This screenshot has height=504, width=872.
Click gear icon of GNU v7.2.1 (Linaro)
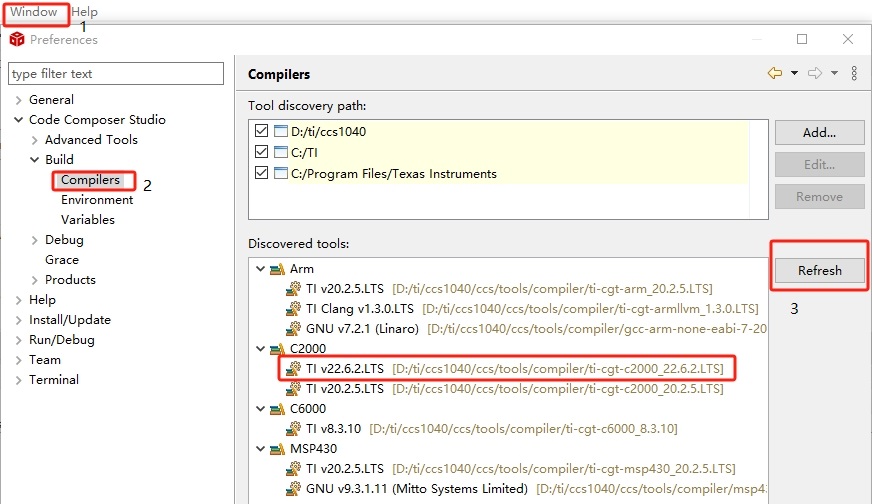293,329
